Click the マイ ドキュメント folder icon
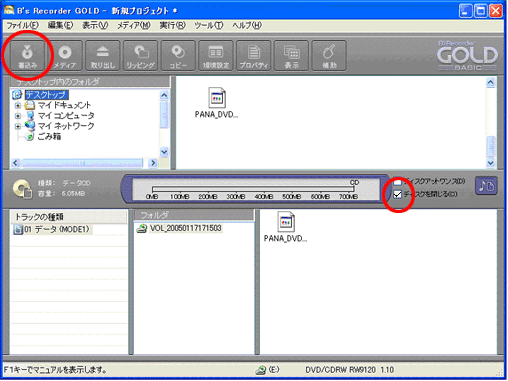 pos(30,105)
